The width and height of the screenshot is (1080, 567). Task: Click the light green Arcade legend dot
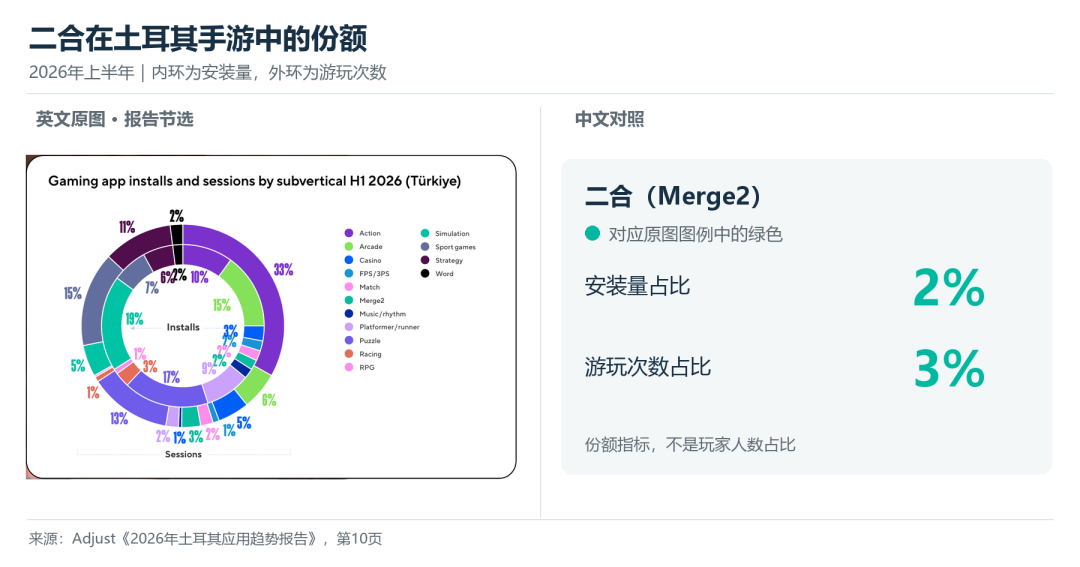pos(349,247)
